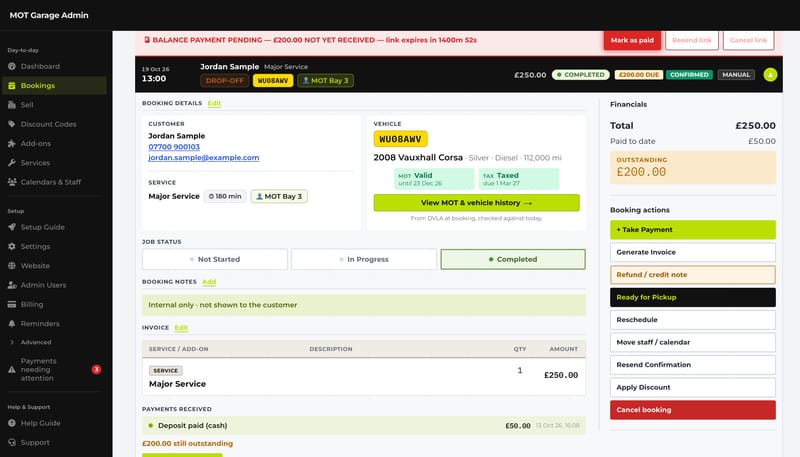Click the MOT Bay 3 chip under Service
The width and height of the screenshot is (800, 457).
tap(279, 196)
